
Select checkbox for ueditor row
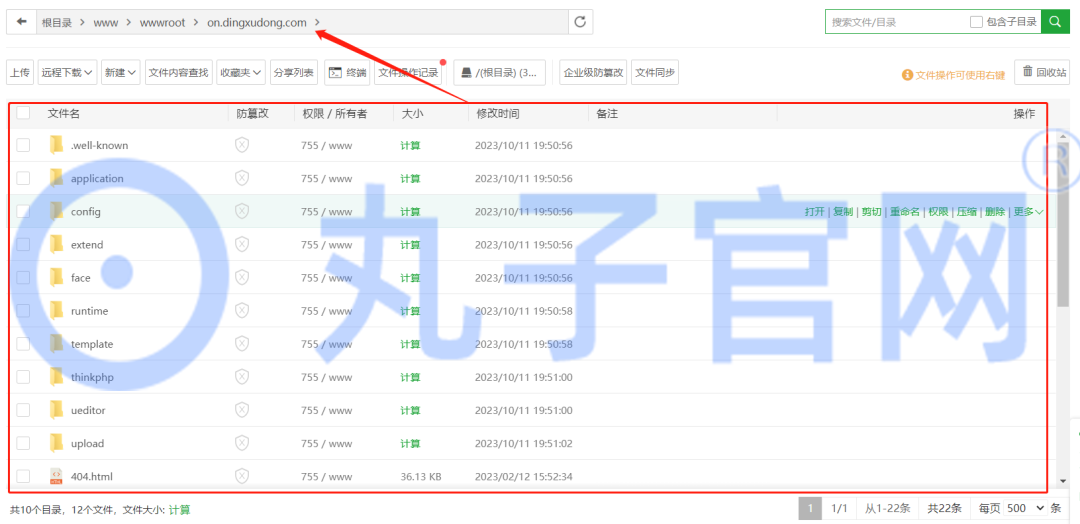point(23,410)
